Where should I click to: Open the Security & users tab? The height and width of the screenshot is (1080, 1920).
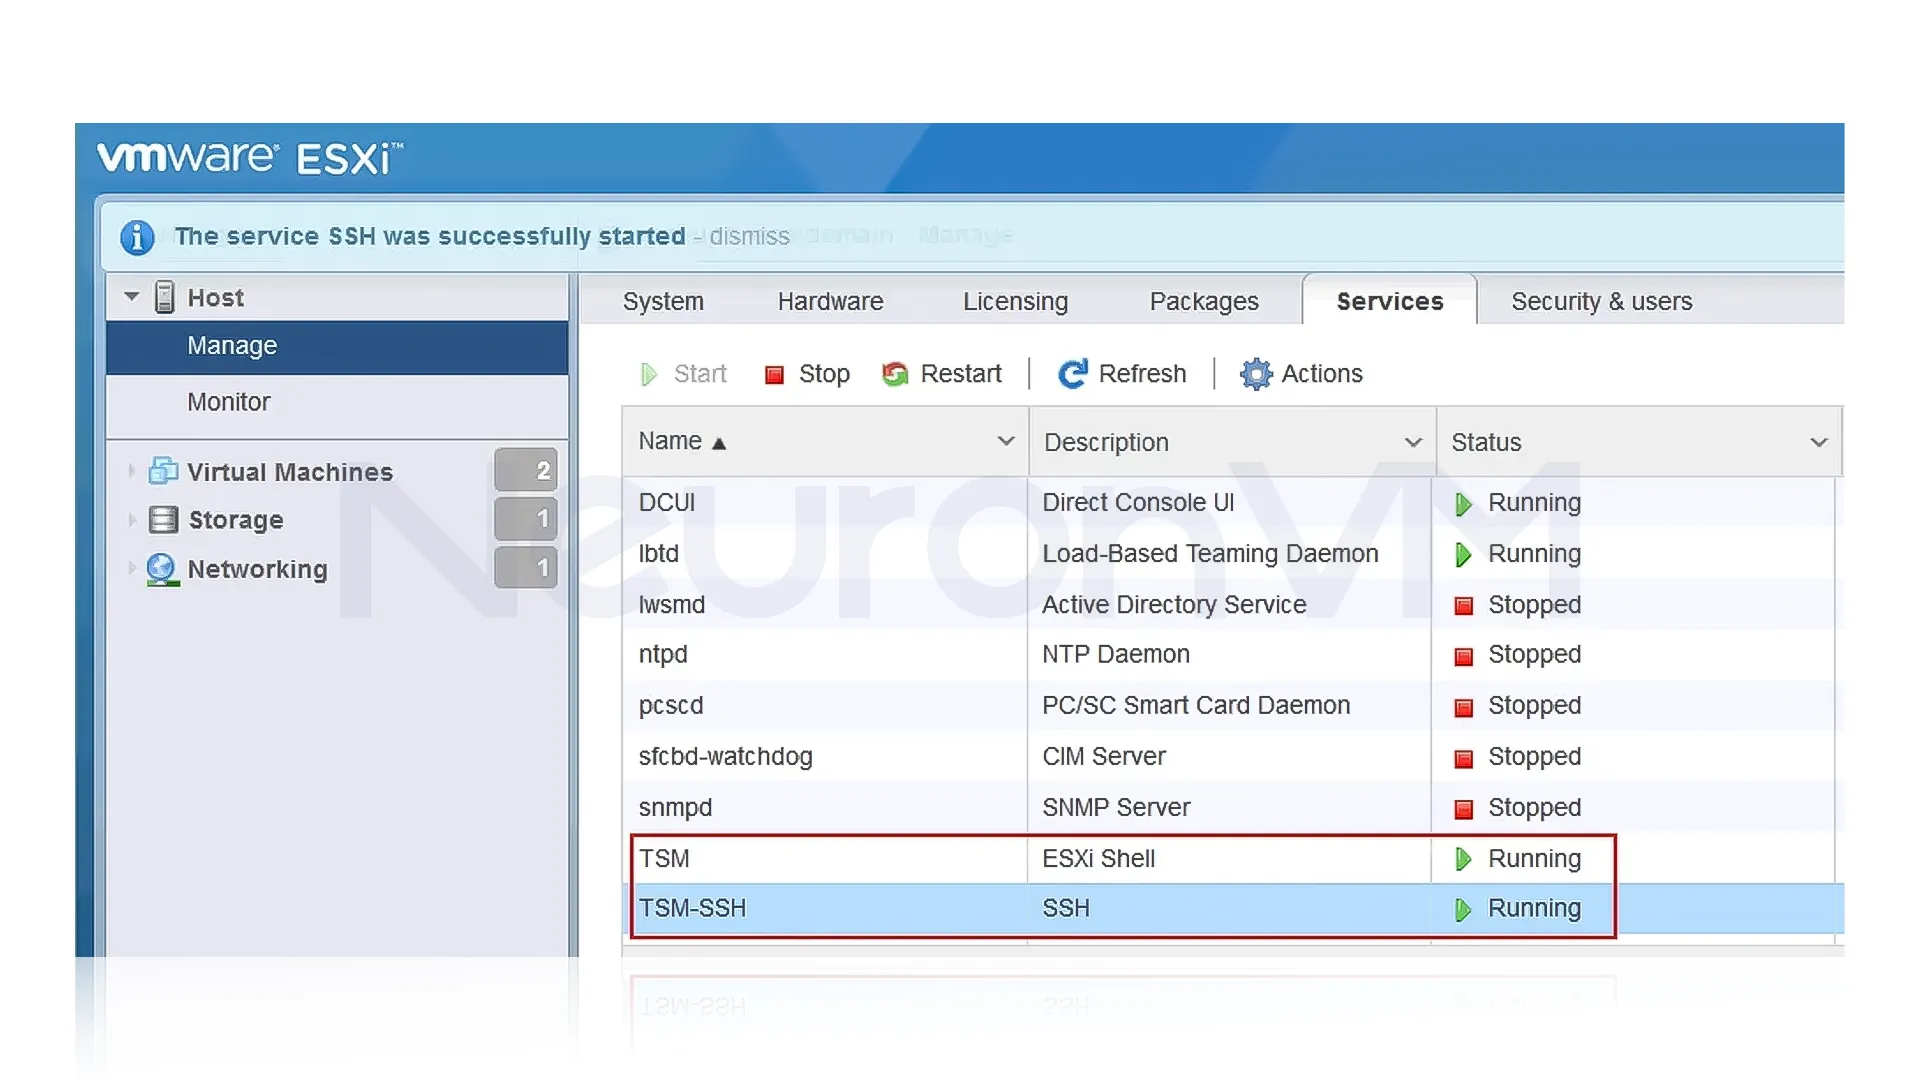pyautogui.click(x=1601, y=301)
